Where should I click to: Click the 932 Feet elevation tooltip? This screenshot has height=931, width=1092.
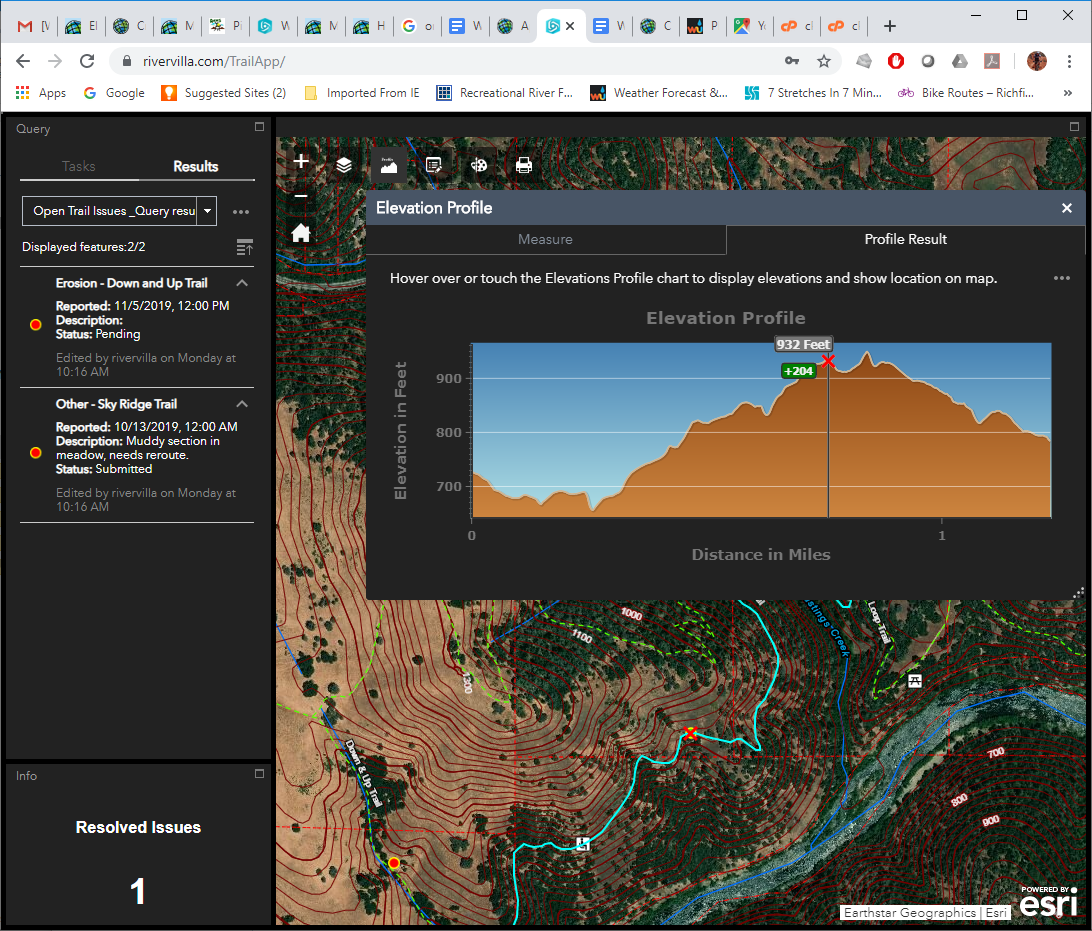803,343
